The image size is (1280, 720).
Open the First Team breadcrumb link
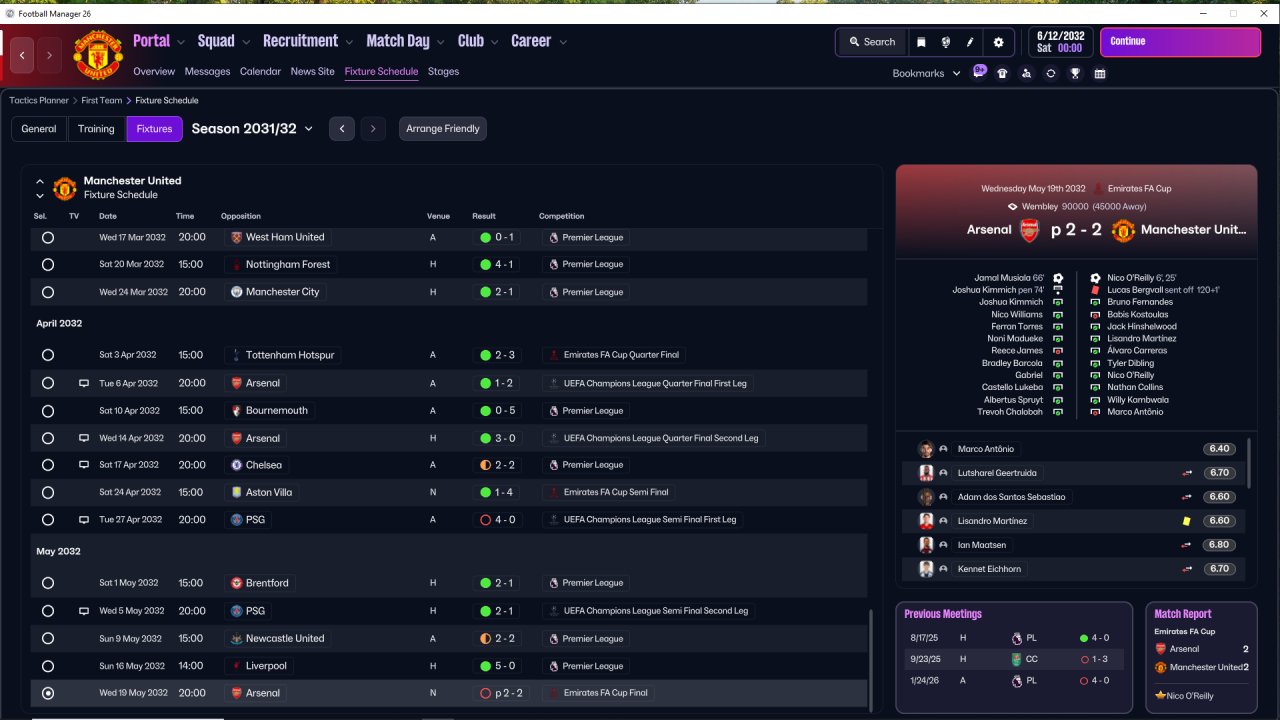(102, 101)
